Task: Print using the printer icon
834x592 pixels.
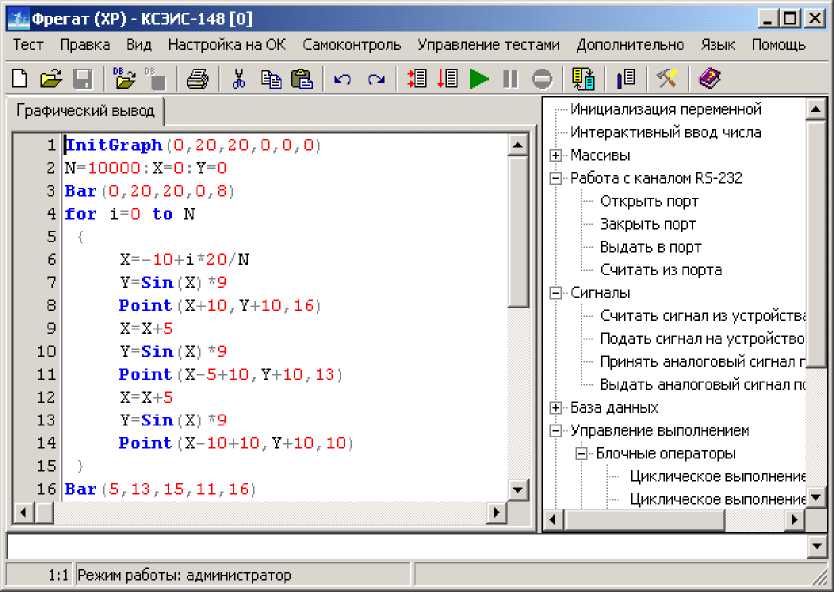Action: tap(197, 79)
